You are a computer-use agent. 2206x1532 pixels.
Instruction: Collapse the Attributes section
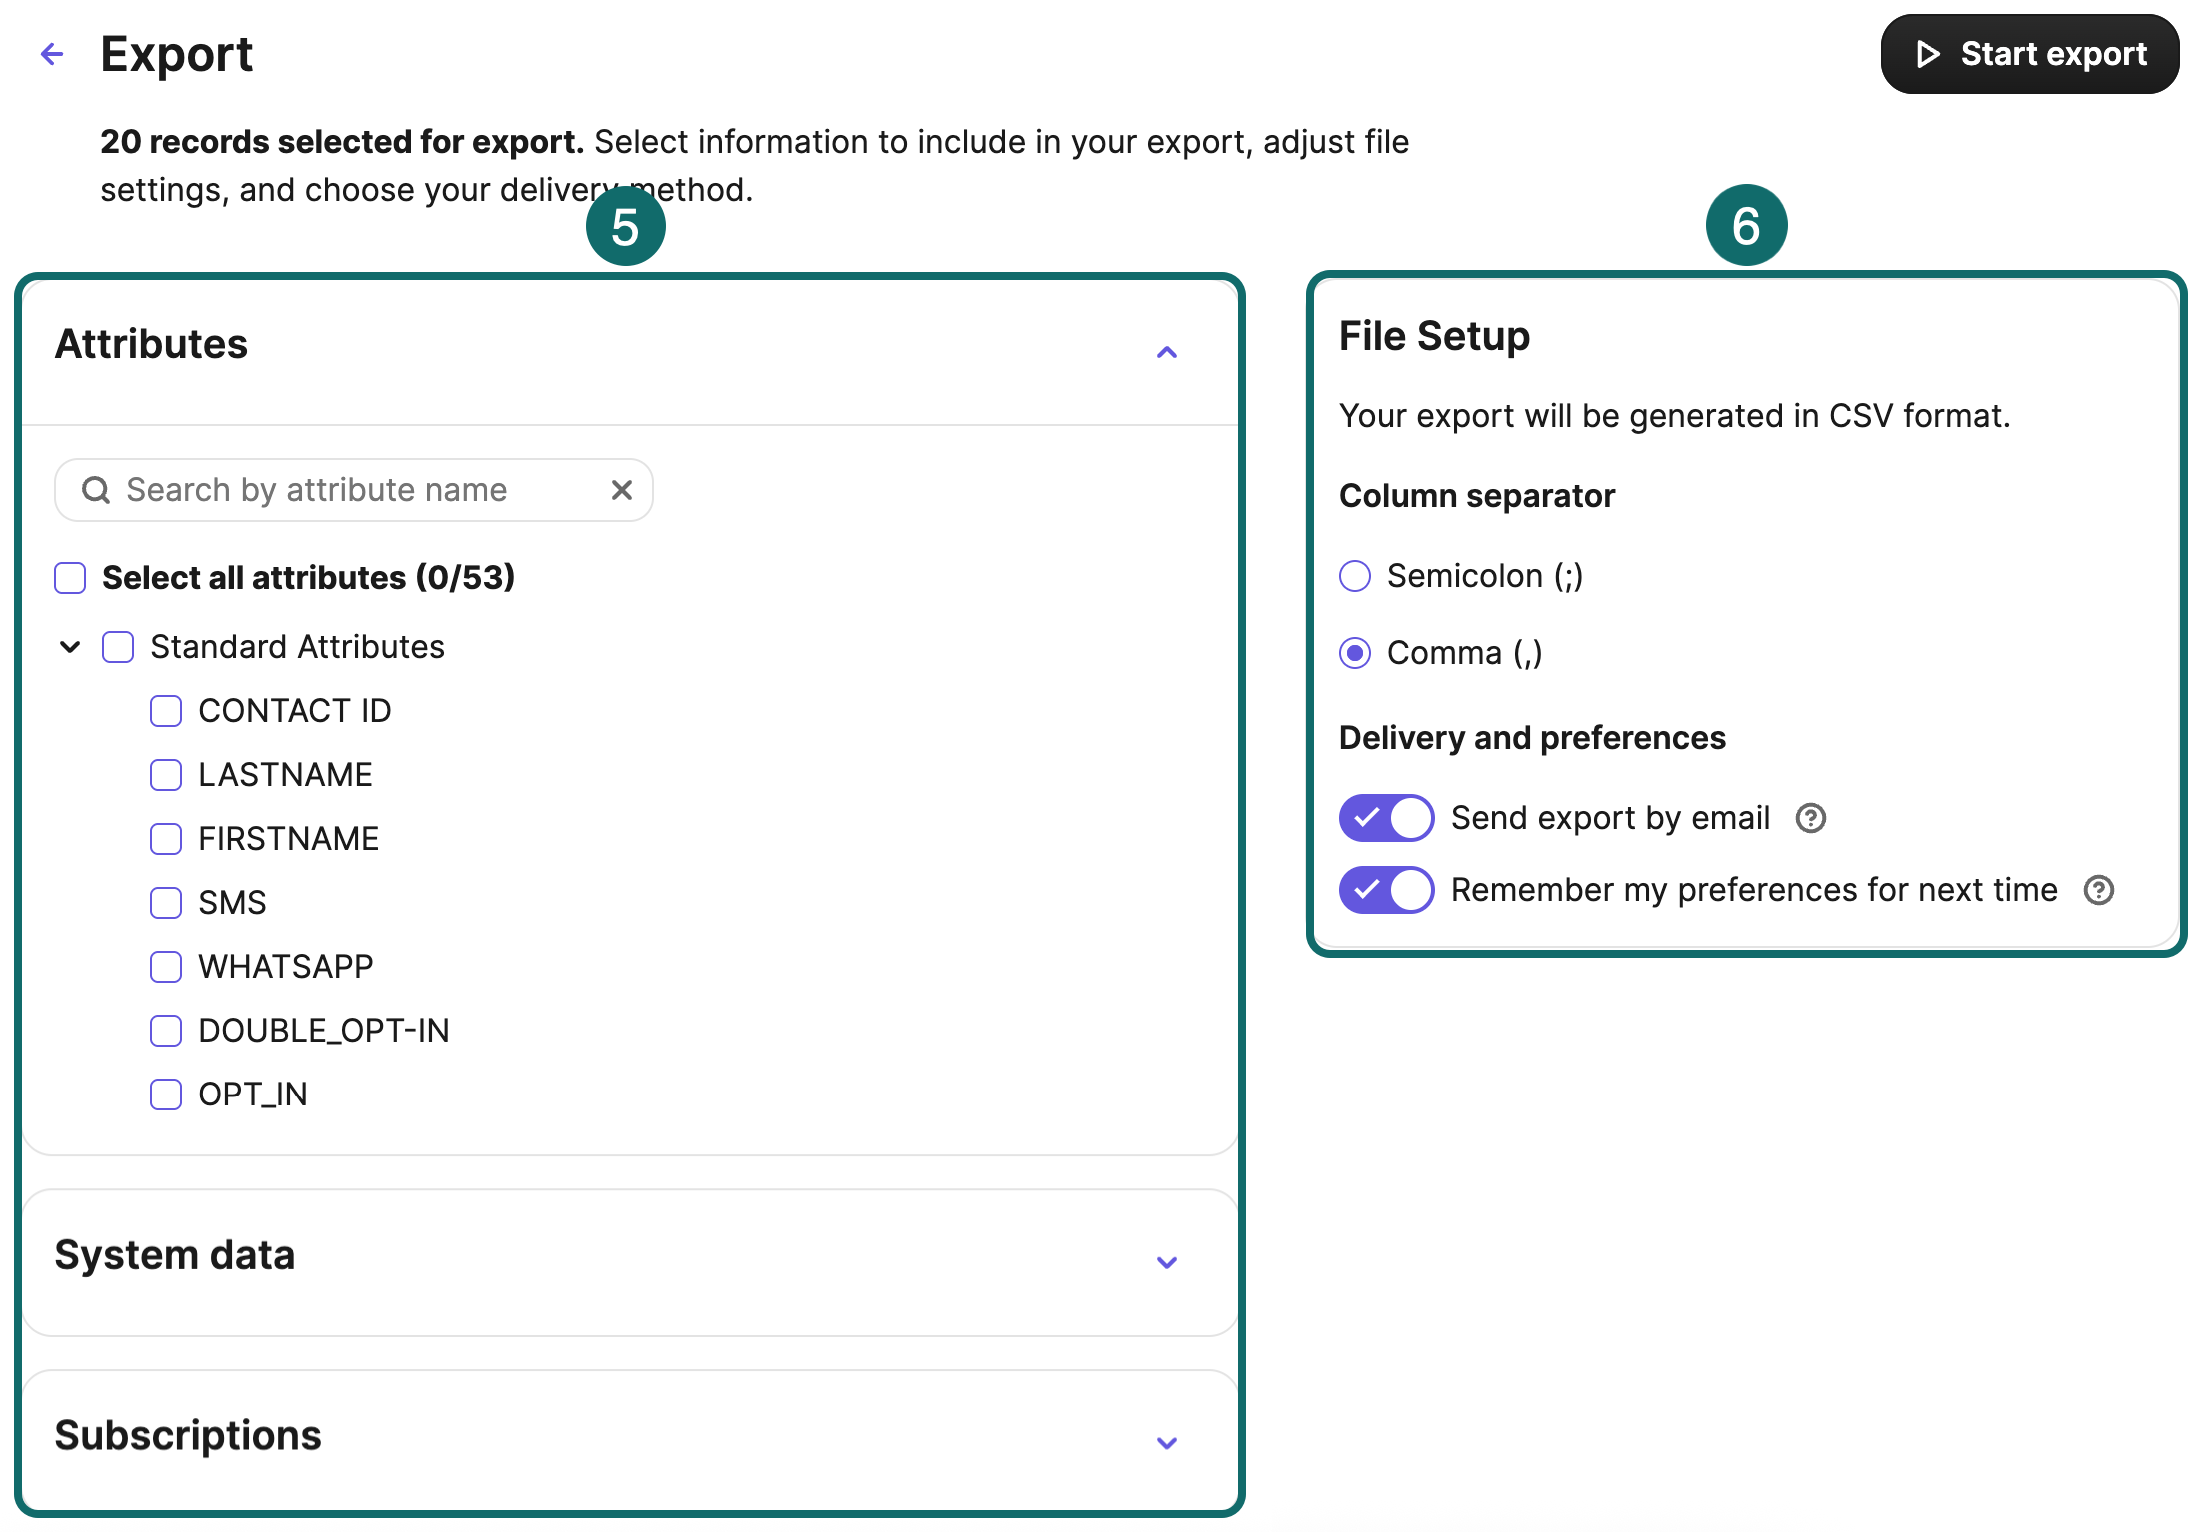pos(1166,352)
